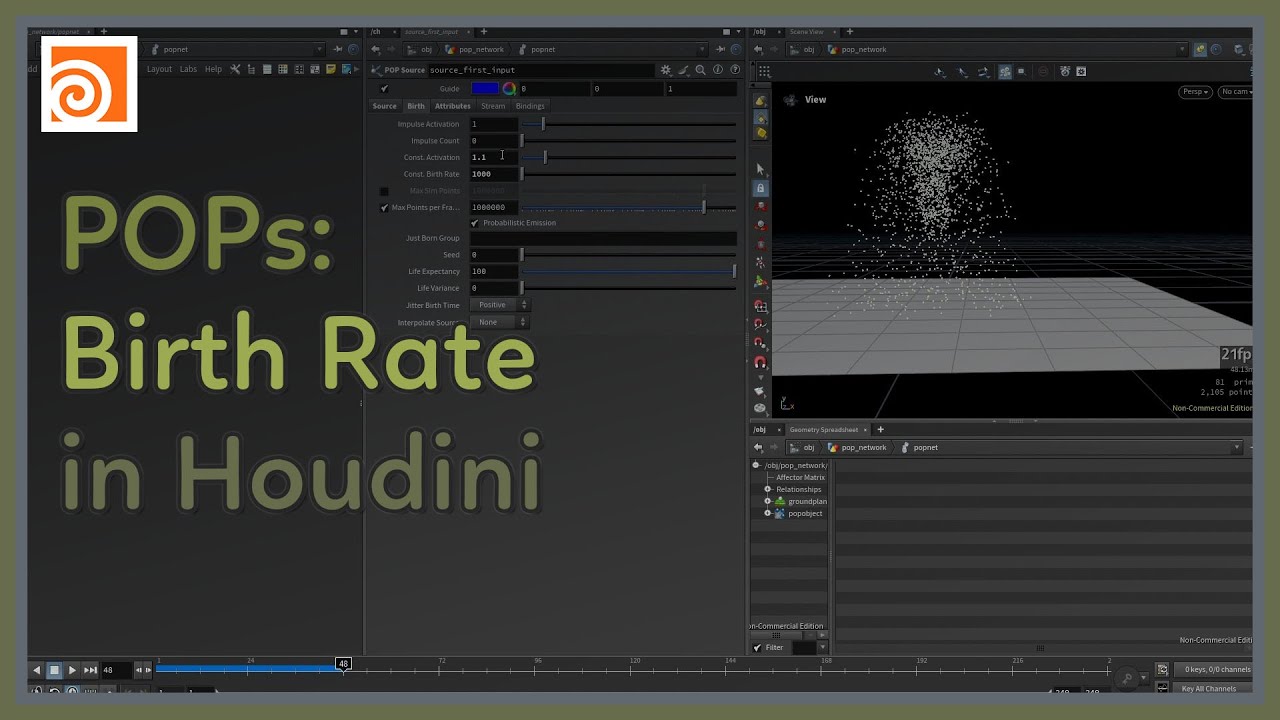
Task: Open the Scene View path history dropdown
Action: pyautogui.click(x=1183, y=49)
